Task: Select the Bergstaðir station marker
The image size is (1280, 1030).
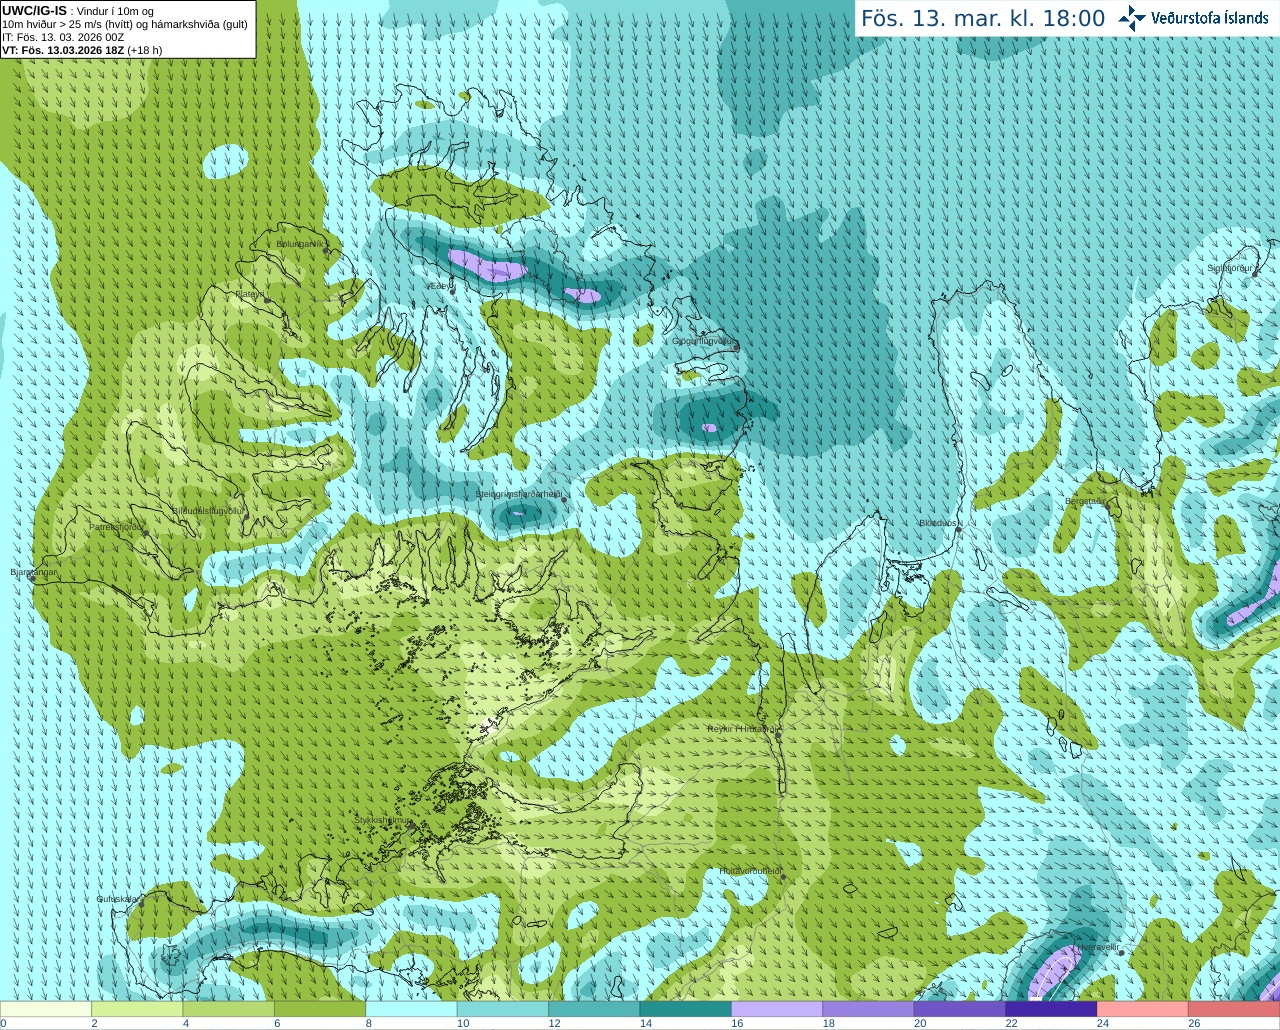Action: pyautogui.click(x=1107, y=507)
